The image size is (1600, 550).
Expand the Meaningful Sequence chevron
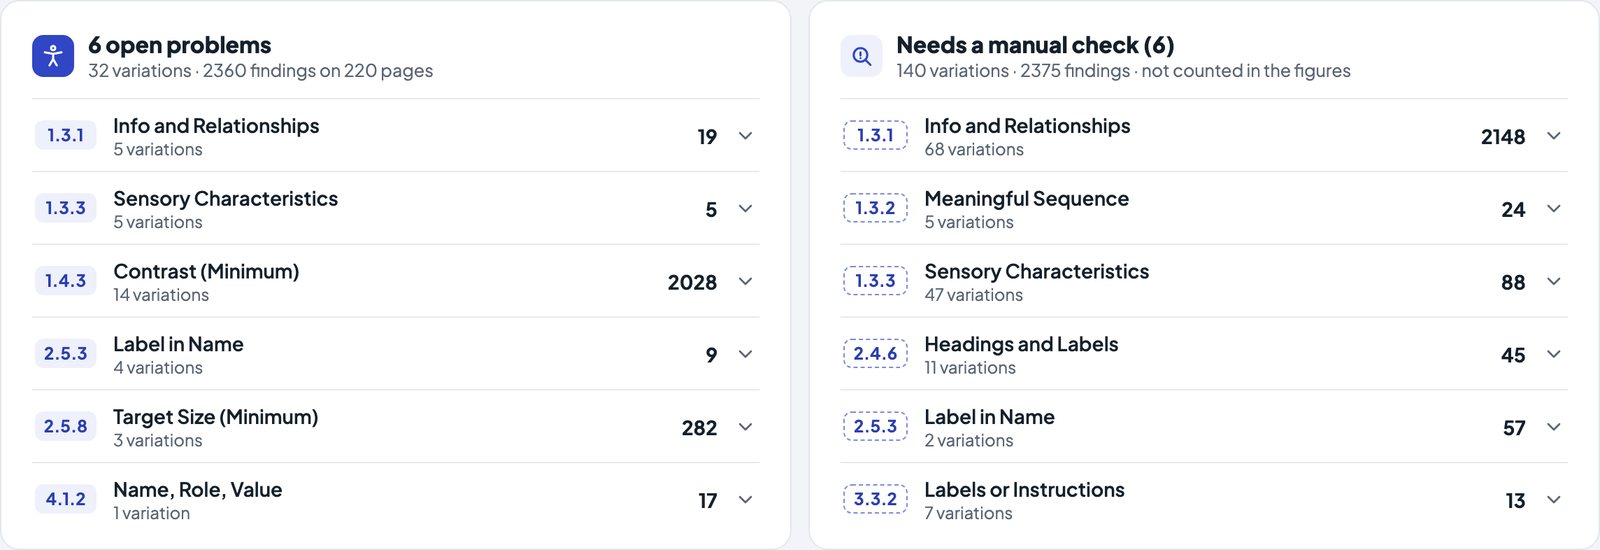1553,209
